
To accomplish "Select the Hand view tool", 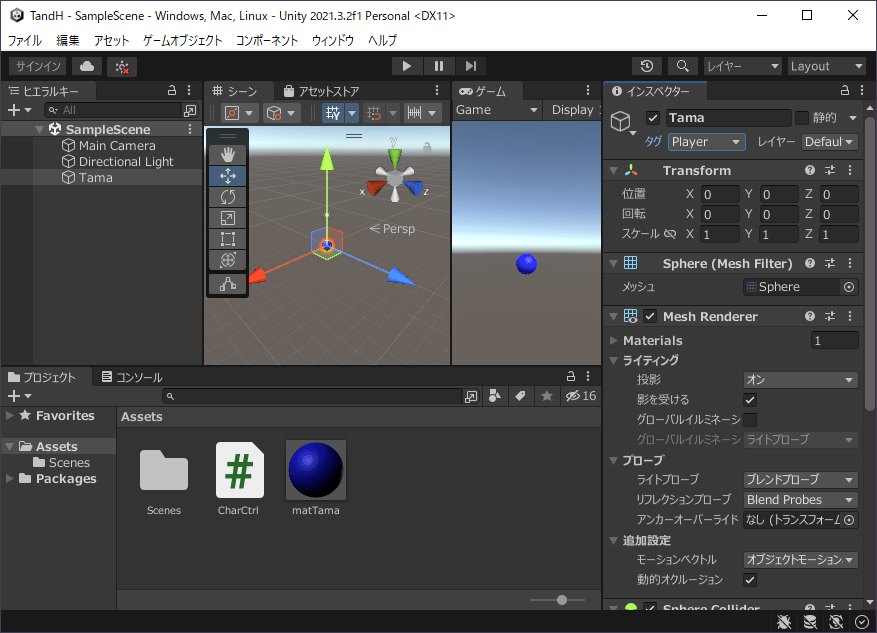I will pyautogui.click(x=228, y=155).
